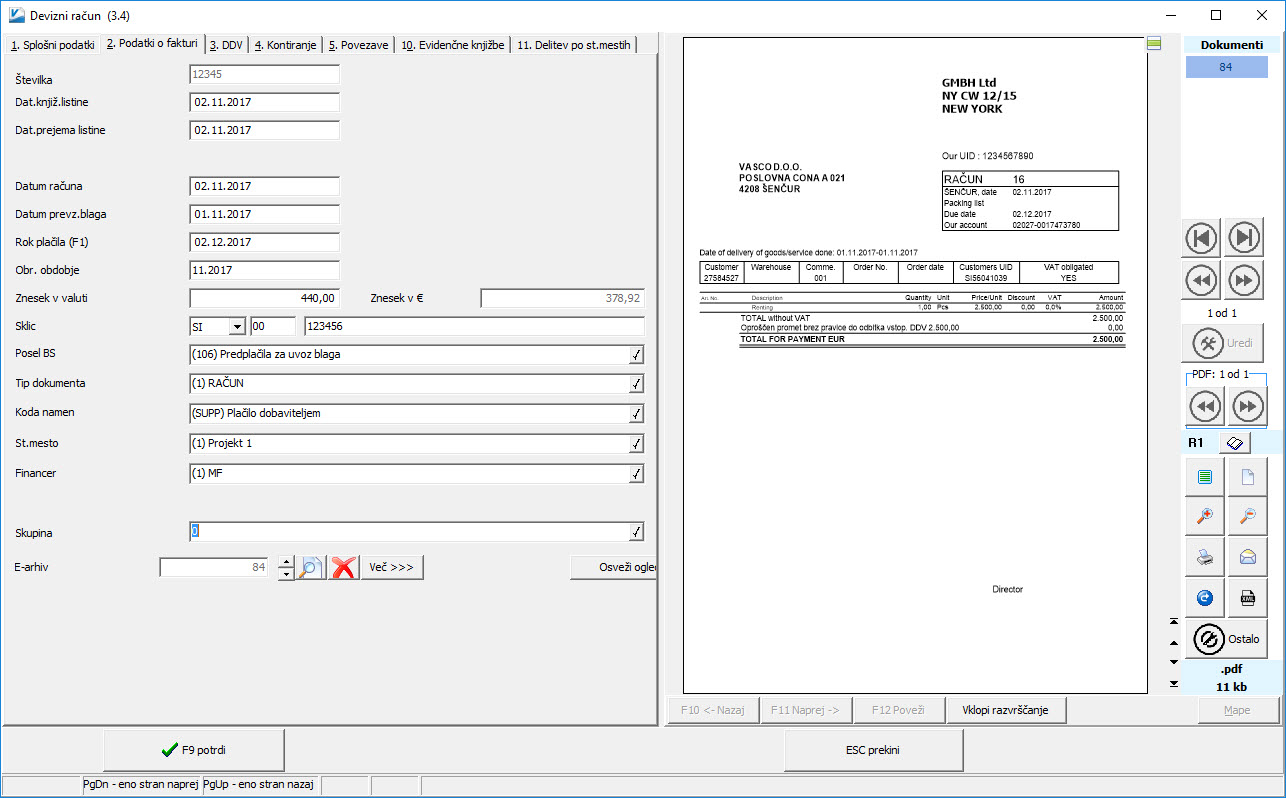The width and height of the screenshot is (1286, 798).
Task: Open the Povezave tab
Action: [x=359, y=45]
